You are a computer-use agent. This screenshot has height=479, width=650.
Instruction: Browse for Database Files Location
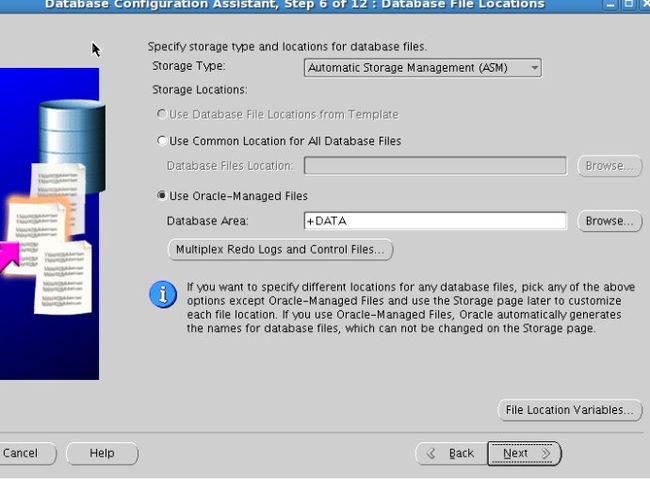pyautogui.click(x=609, y=166)
